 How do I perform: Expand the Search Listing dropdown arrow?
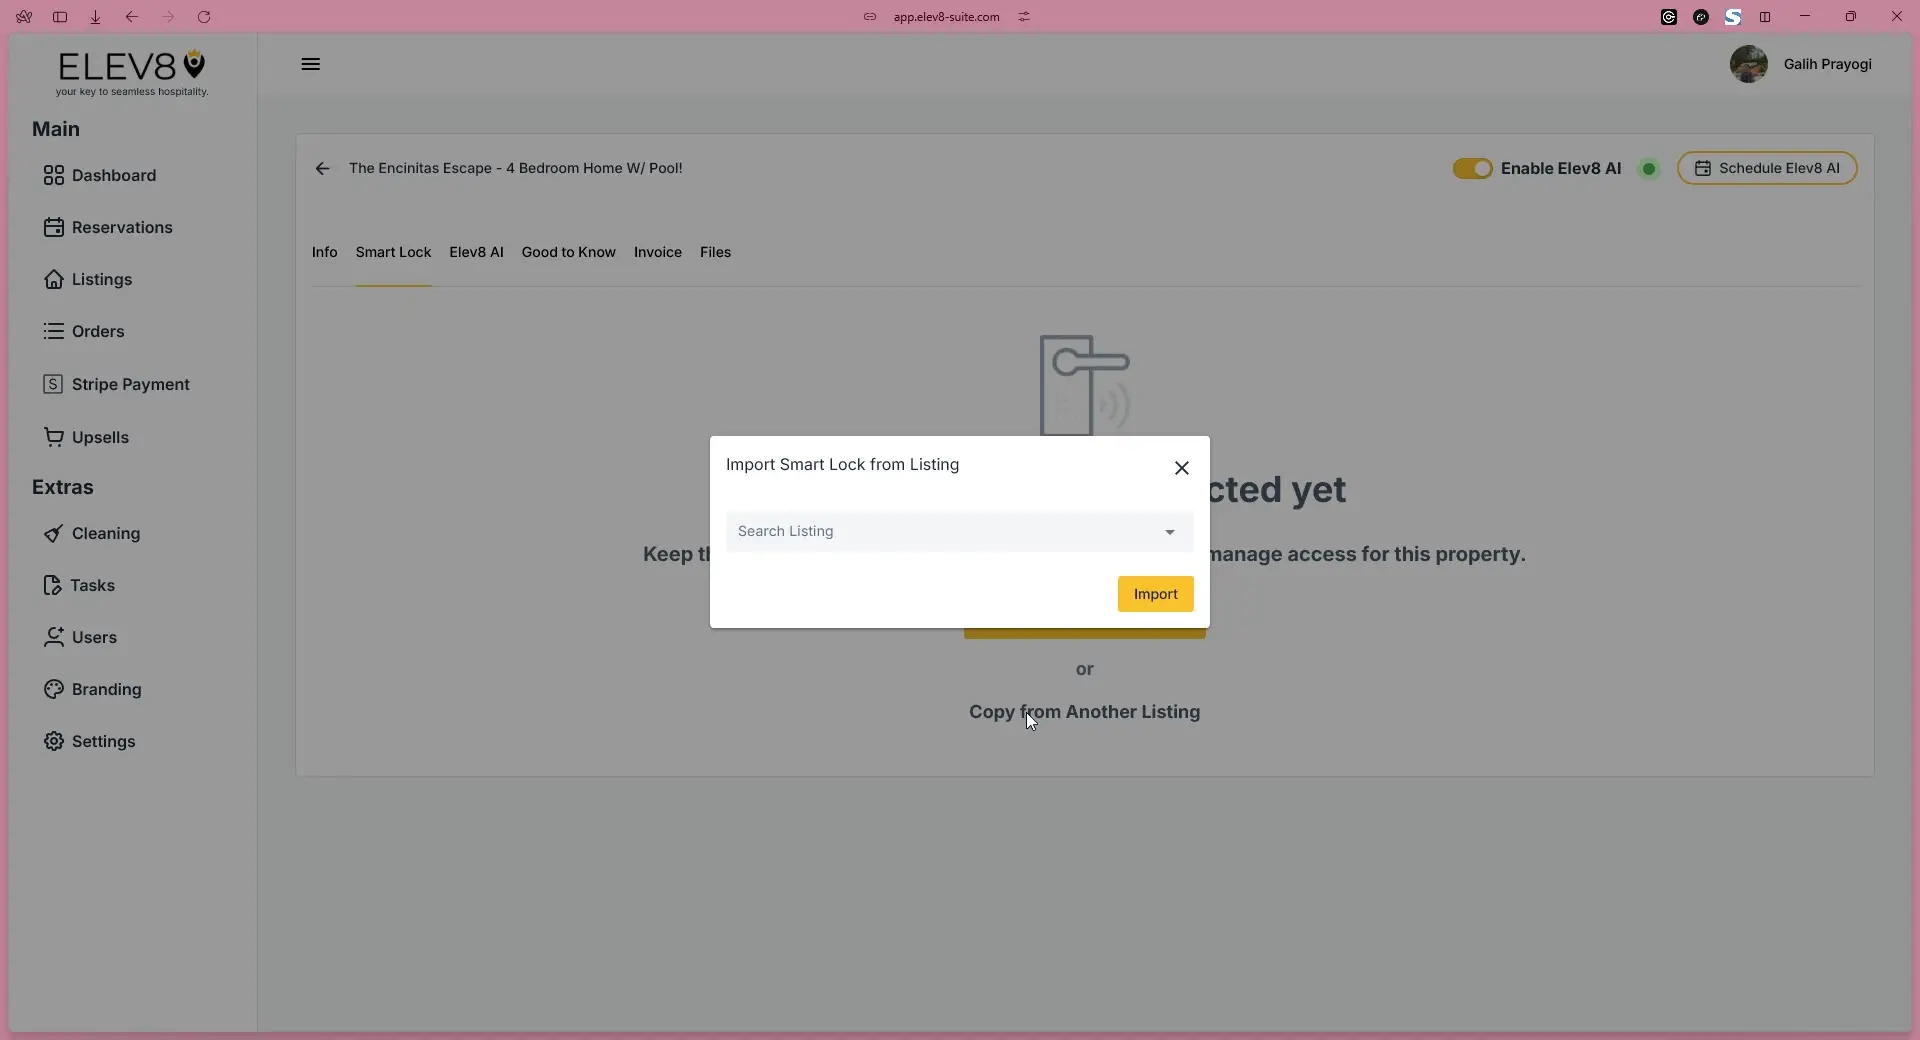tap(1169, 532)
